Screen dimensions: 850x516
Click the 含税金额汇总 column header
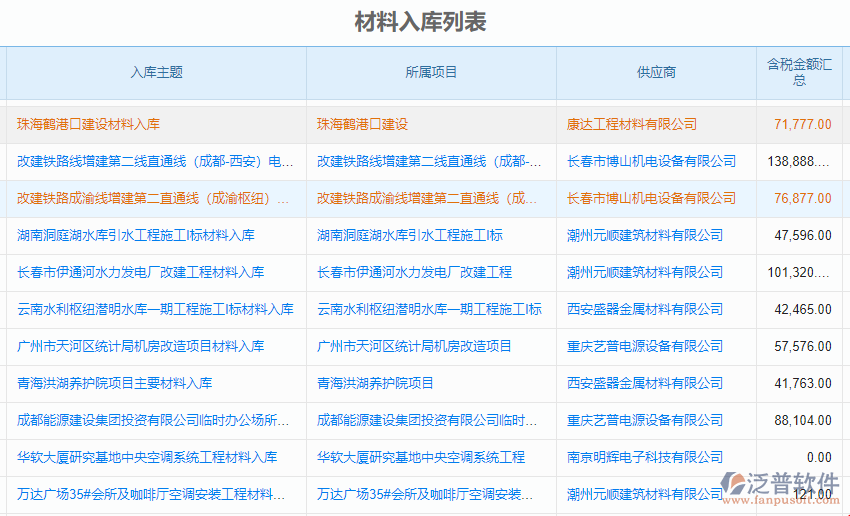point(799,73)
